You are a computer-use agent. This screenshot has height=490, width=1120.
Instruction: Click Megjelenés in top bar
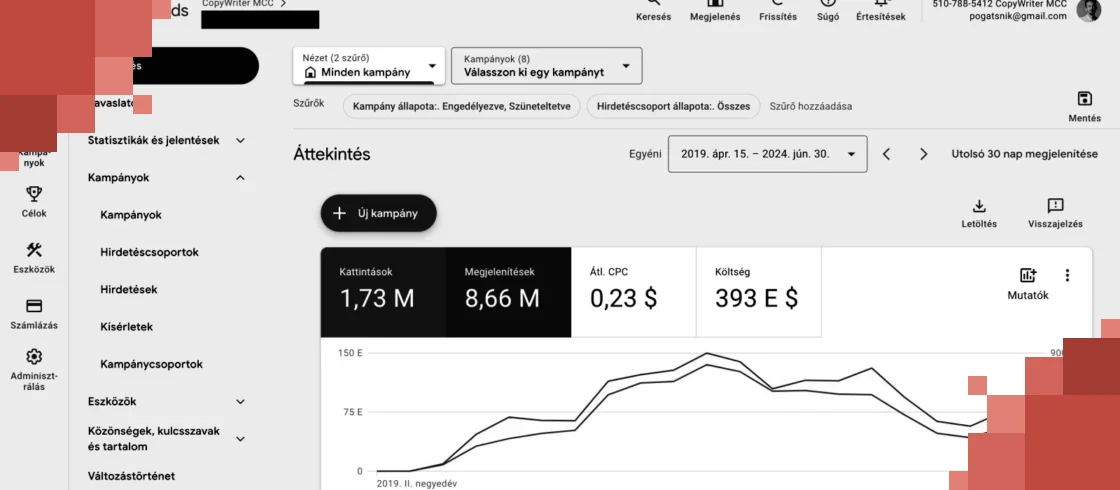[x=715, y=16]
